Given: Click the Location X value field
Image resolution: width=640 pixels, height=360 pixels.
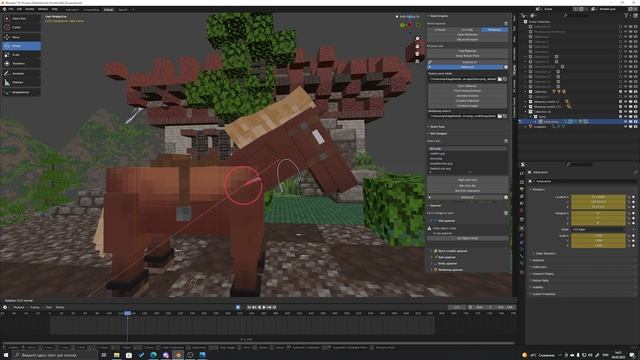Looking at the screenshot, I should (598, 197).
